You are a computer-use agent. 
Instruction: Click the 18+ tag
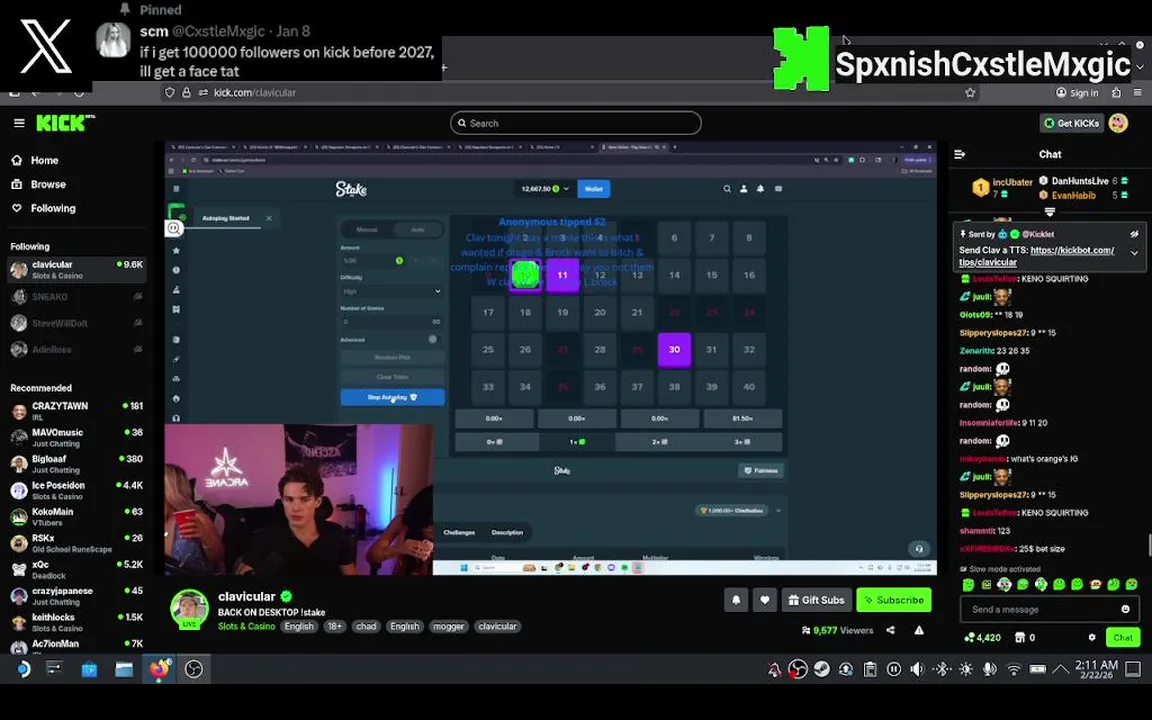pos(334,627)
